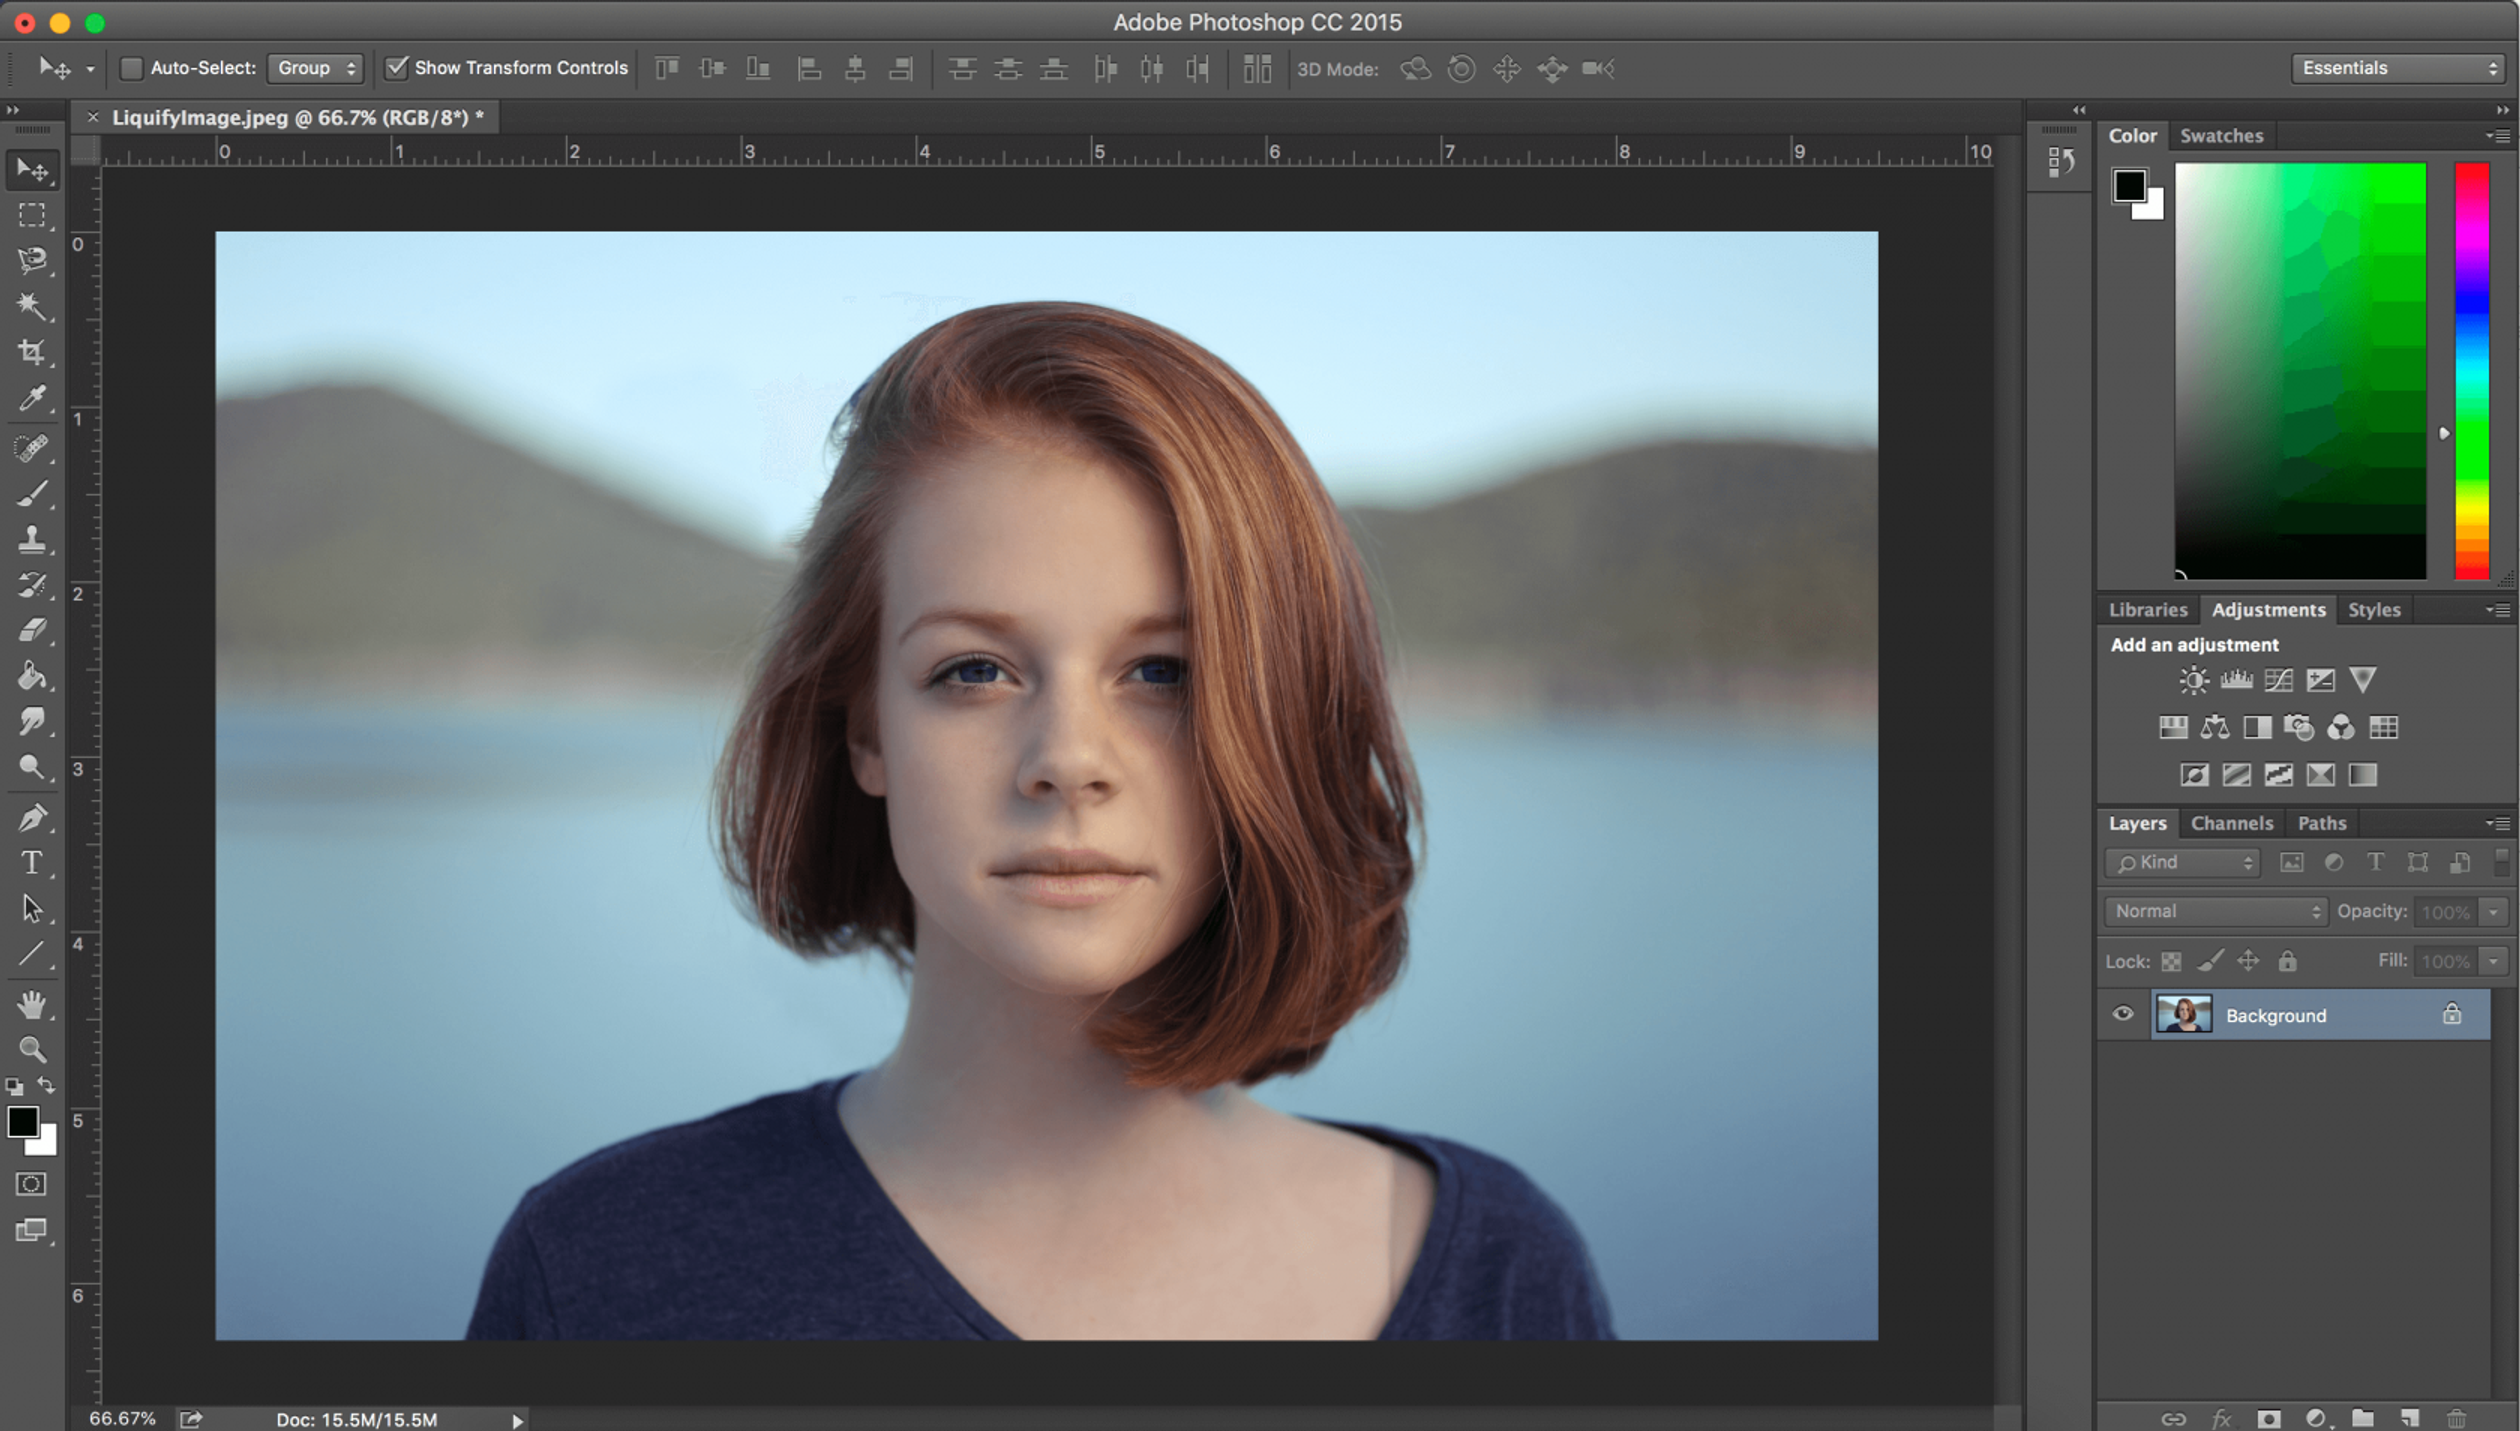Toggle Auto-Select checkbox
Viewport: 2520px width, 1431px height.
(x=132, y=67)
